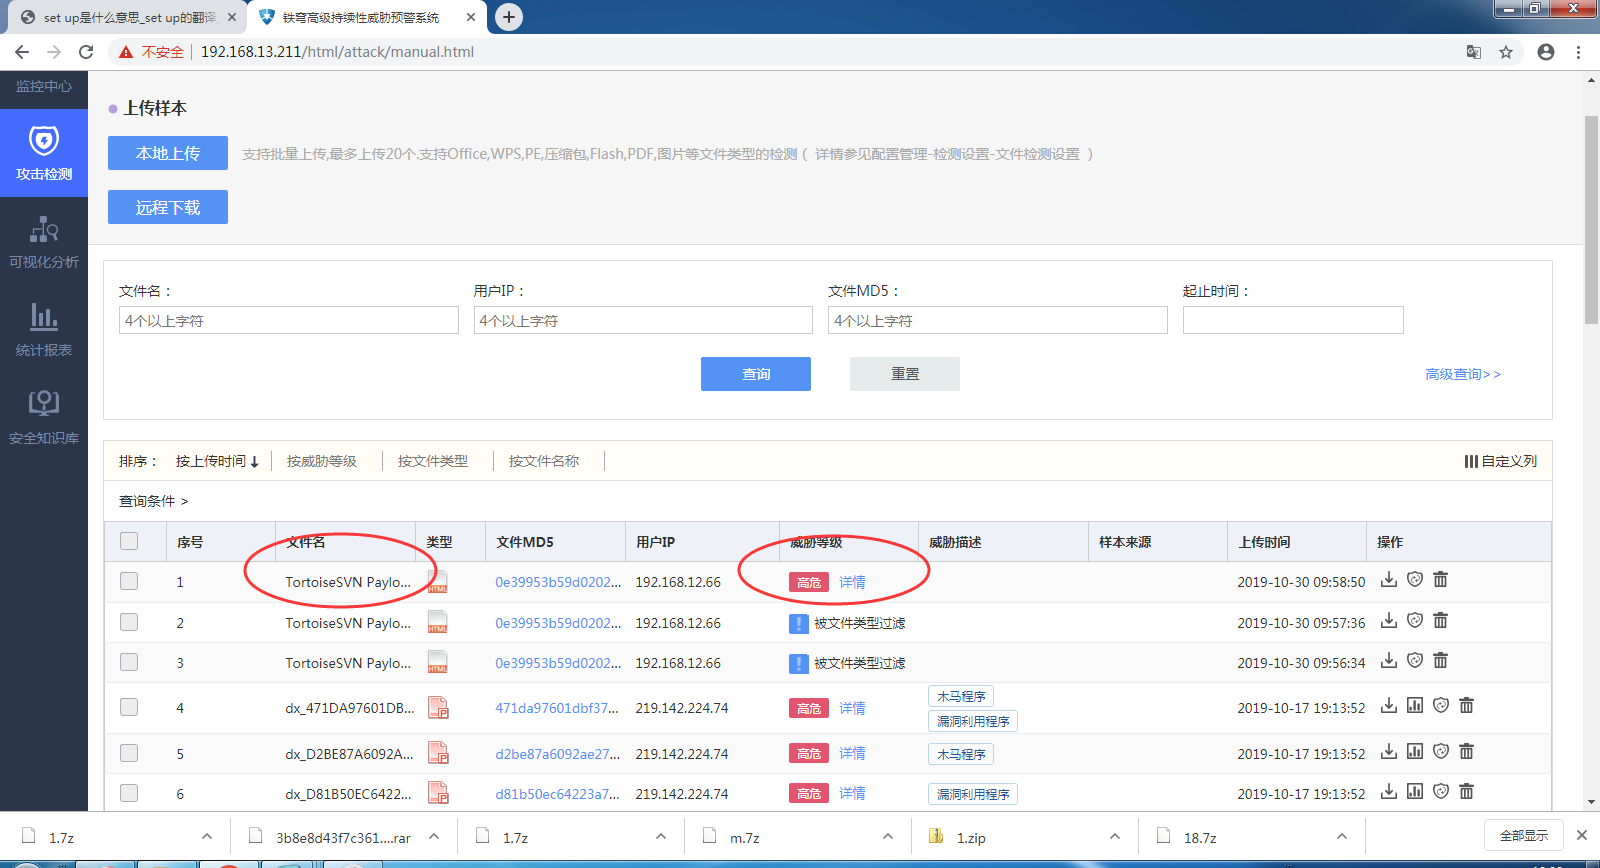Screen dimensions: 1600x868
Task: Open the 攻击检测 sidebar section
Action: pos(44,153)
